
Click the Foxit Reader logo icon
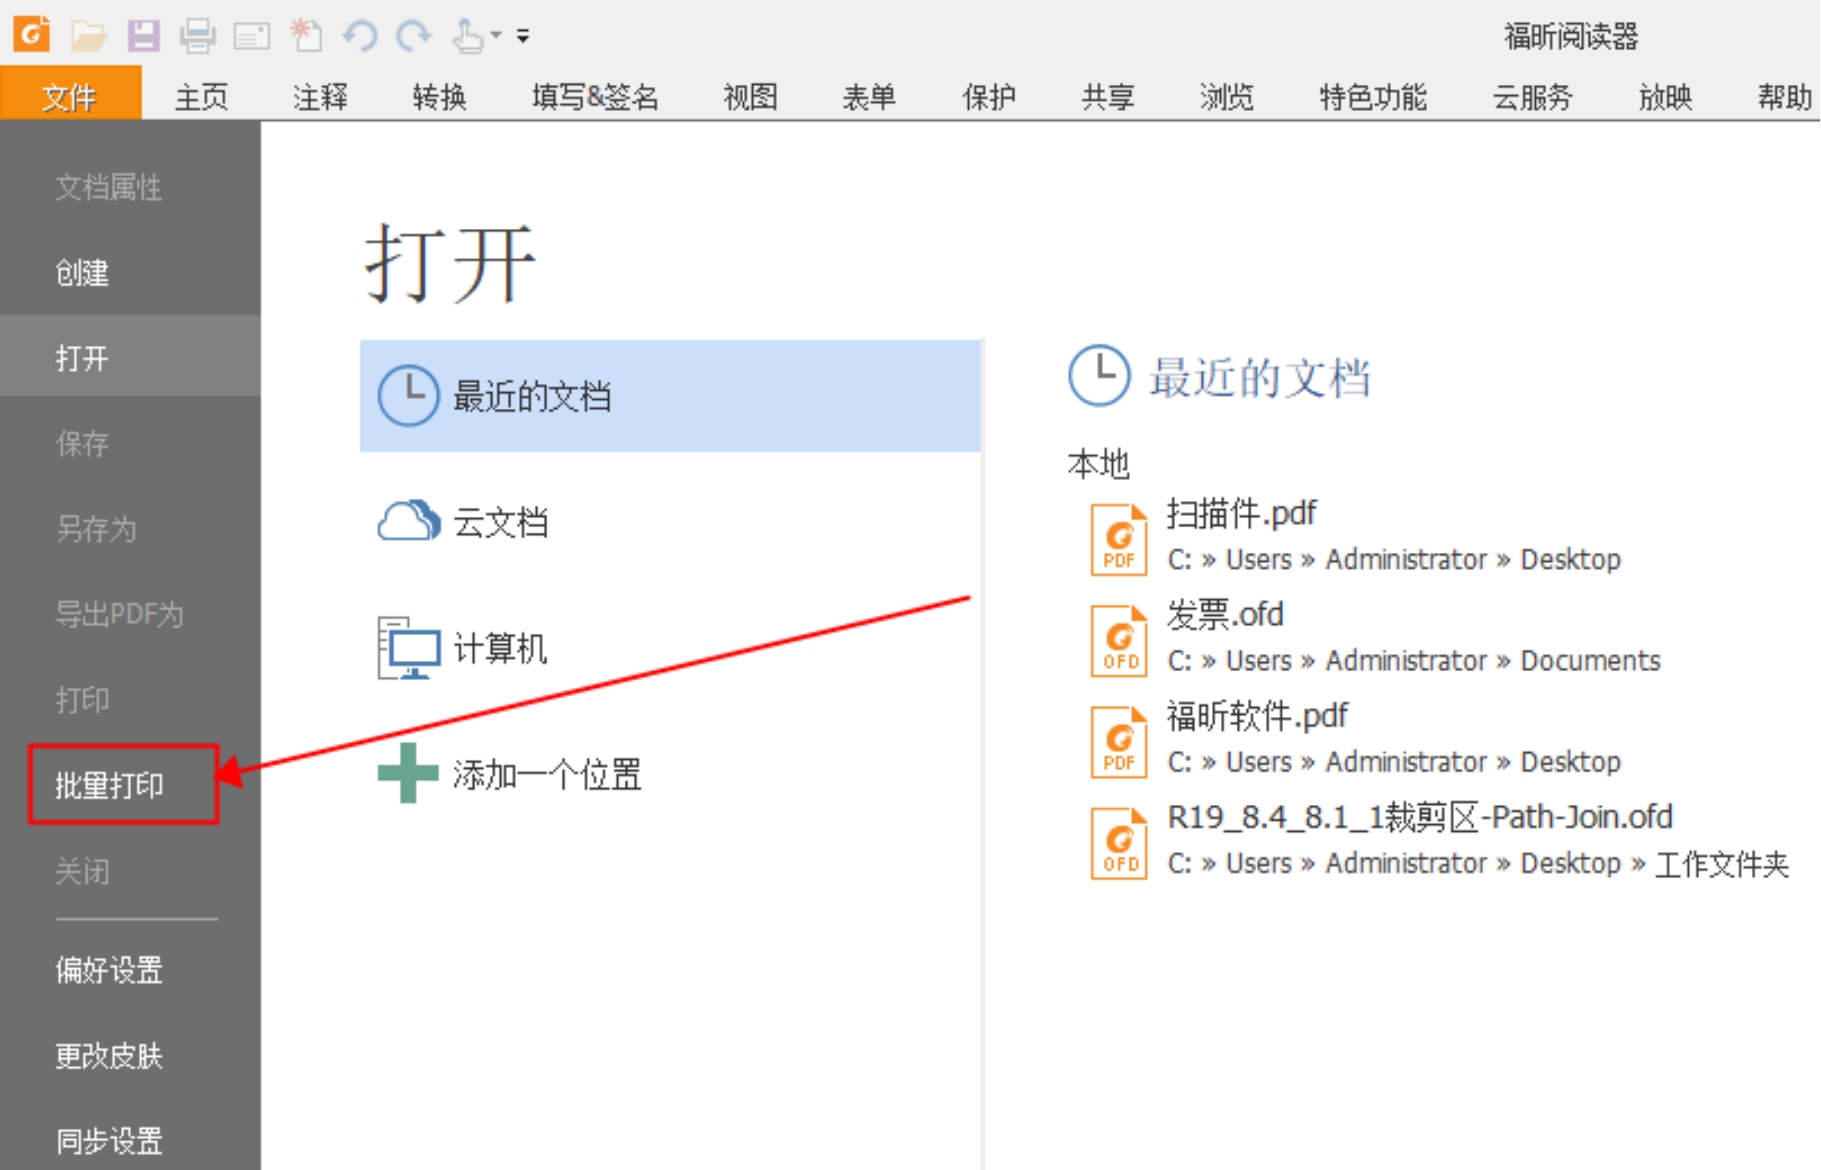tap(31, 34)
